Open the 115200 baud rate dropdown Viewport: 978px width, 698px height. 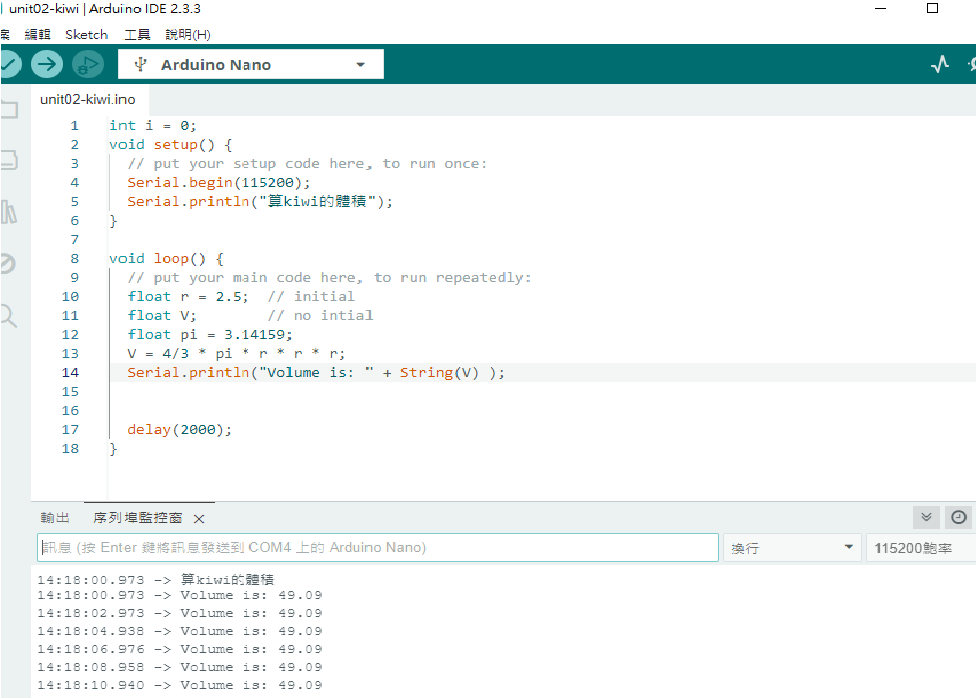[920, 548]
